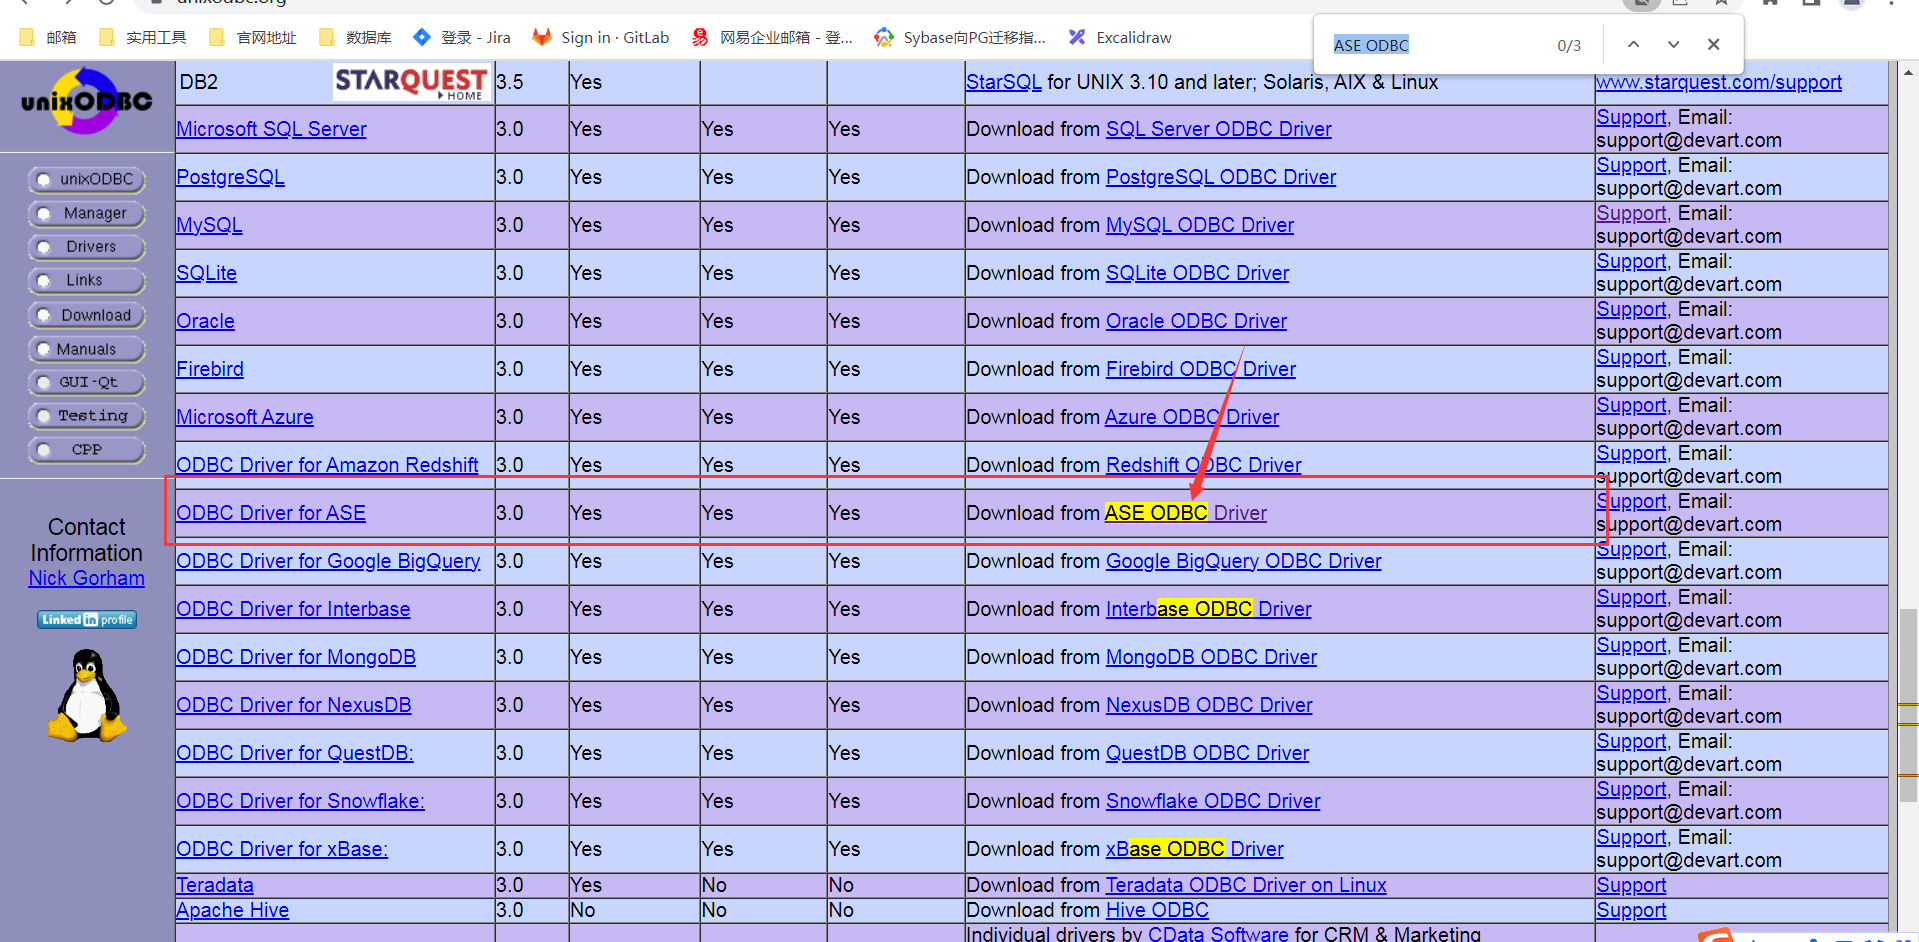The width and height of the screenshot is (1919, 942).
Task: Open the Microsoft SQL Server link
Action: [x=271, y=129]
